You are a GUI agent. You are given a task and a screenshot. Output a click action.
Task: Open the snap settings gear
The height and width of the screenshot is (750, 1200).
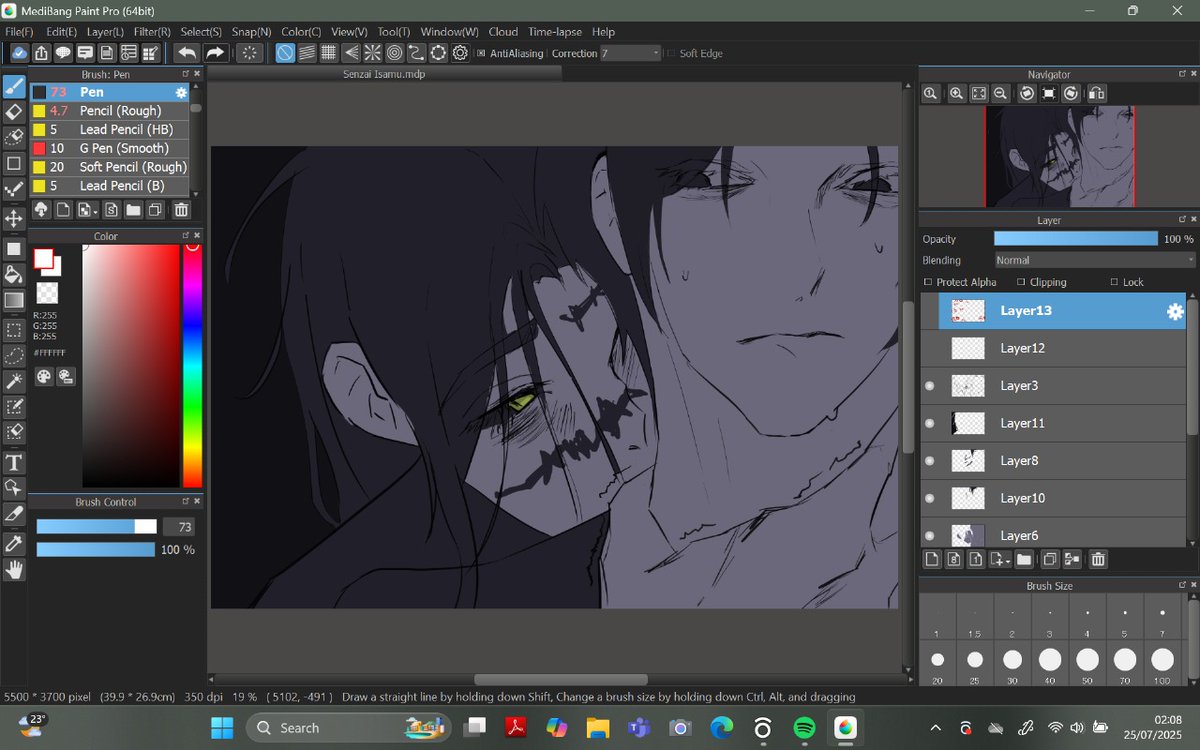[461, 53]
